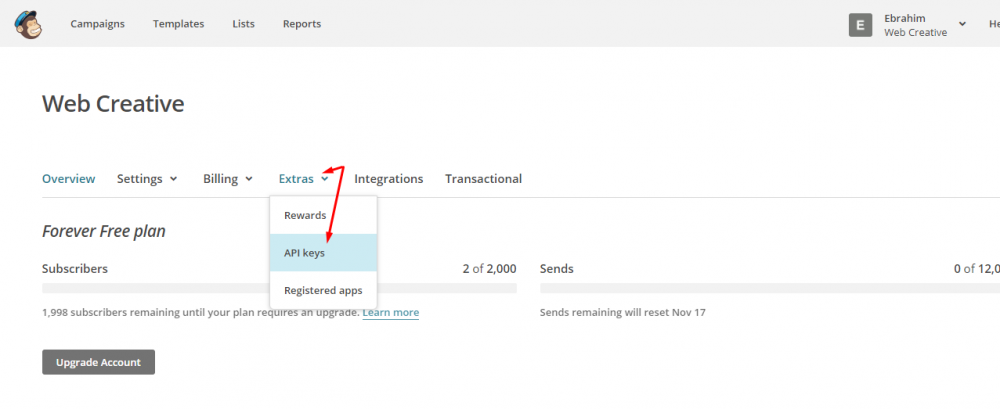
Task: Click the '2 of 2,000' subscriber count
Action: click(490, 269)
